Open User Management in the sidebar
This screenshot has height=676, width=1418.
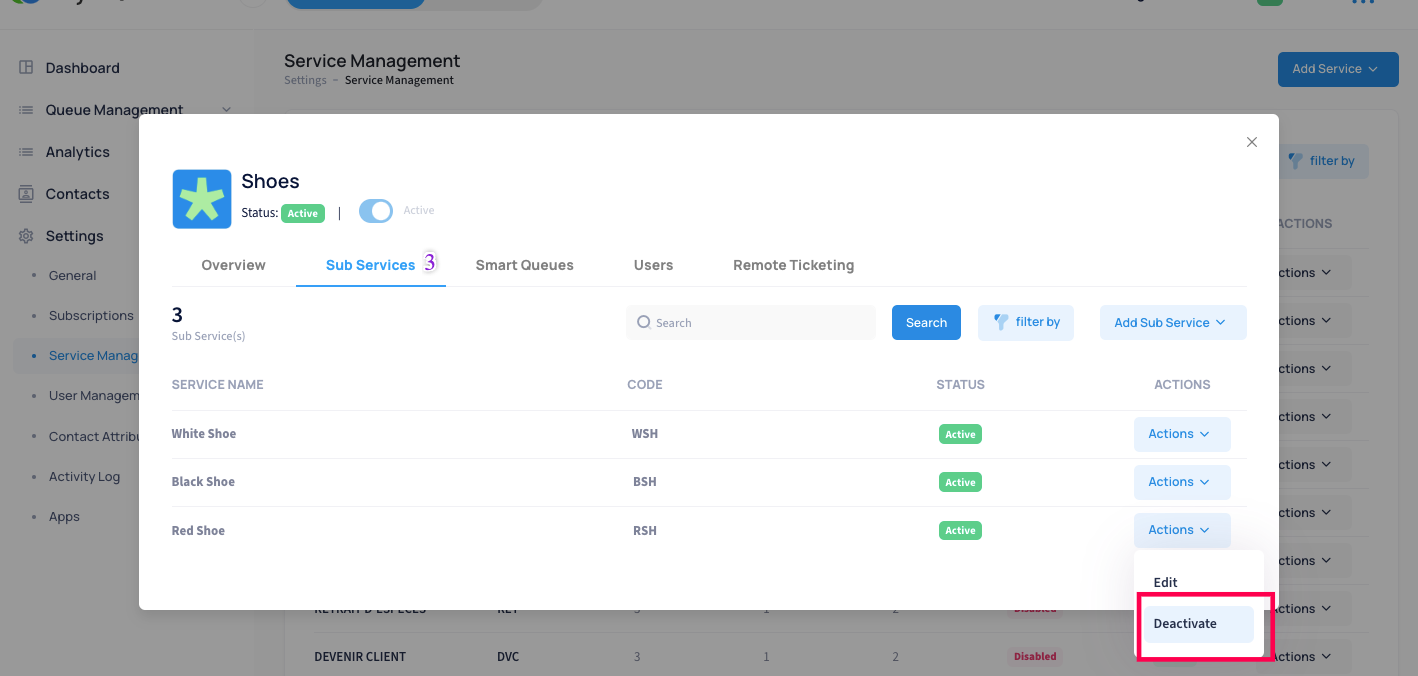(94, 396)
